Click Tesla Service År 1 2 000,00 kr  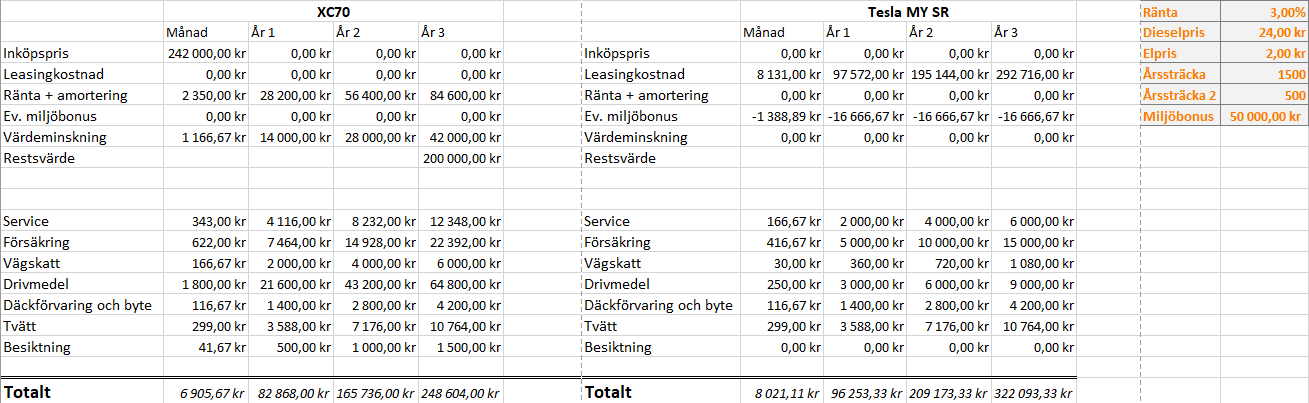(x=865, y=221)
